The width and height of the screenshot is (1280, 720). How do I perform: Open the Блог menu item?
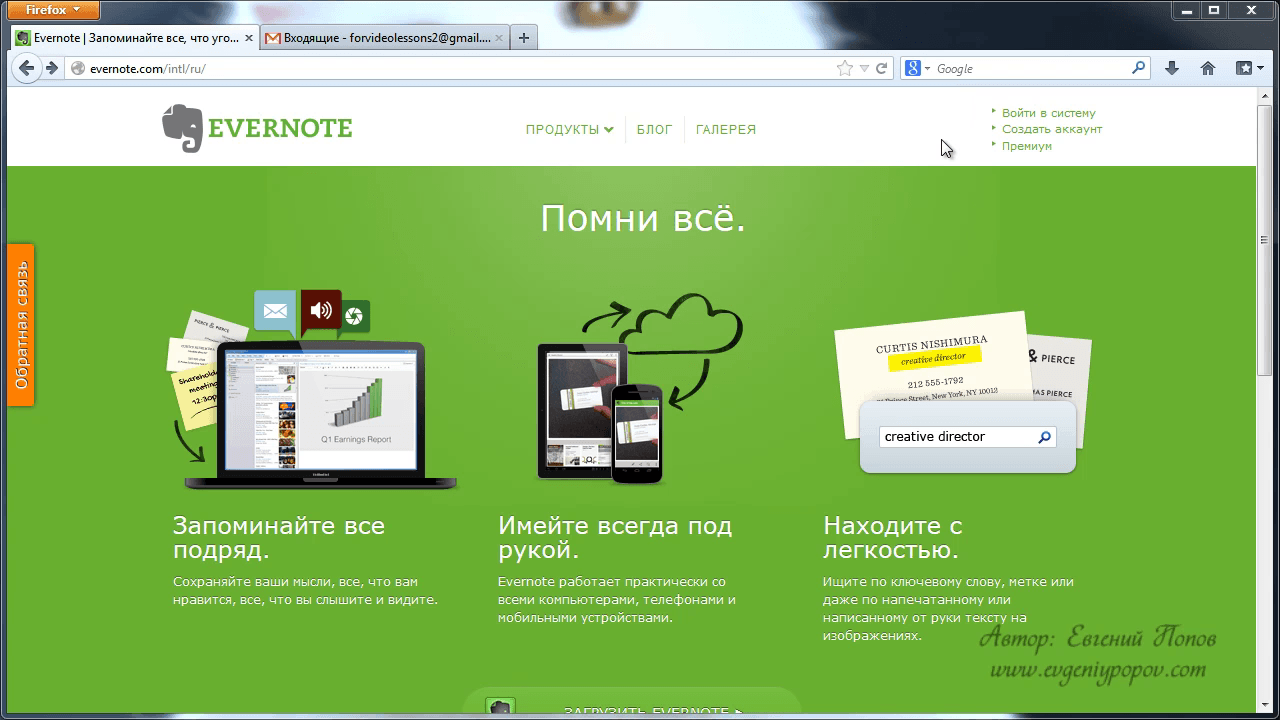(654, 129)
